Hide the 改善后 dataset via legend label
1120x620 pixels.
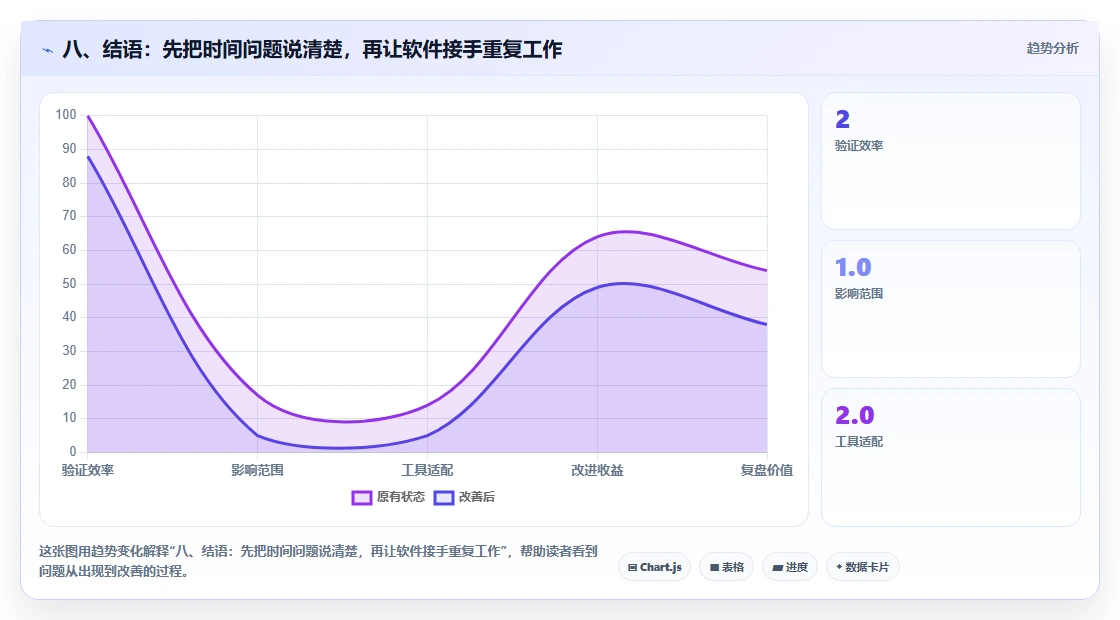pyautogui.click(x=476, y=497)
